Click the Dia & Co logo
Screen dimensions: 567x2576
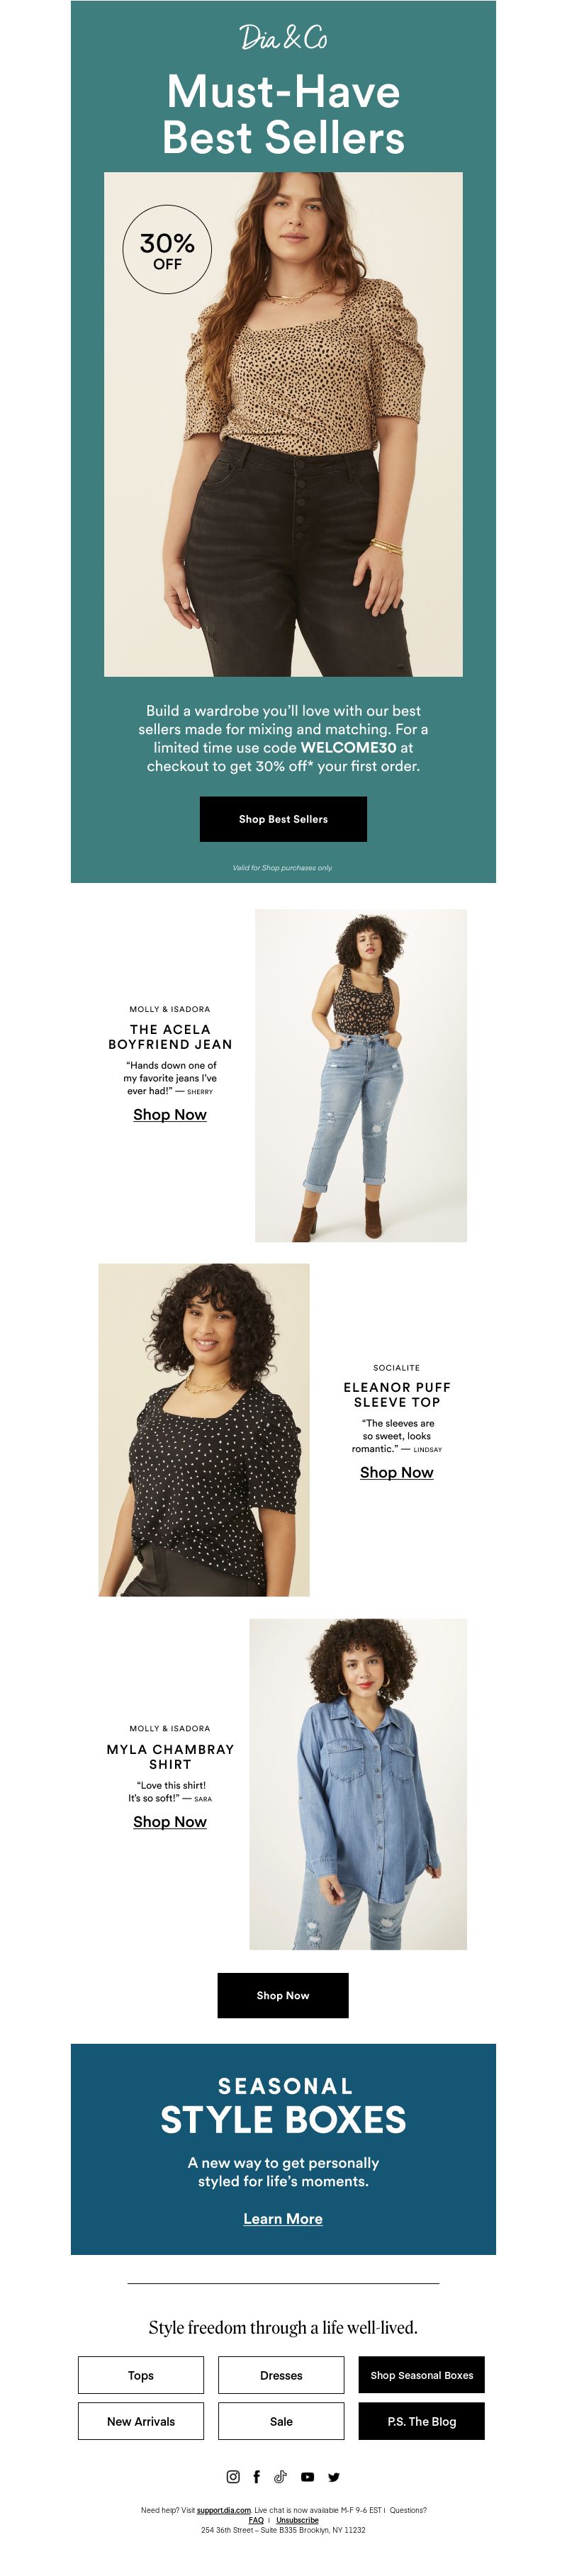283,38
